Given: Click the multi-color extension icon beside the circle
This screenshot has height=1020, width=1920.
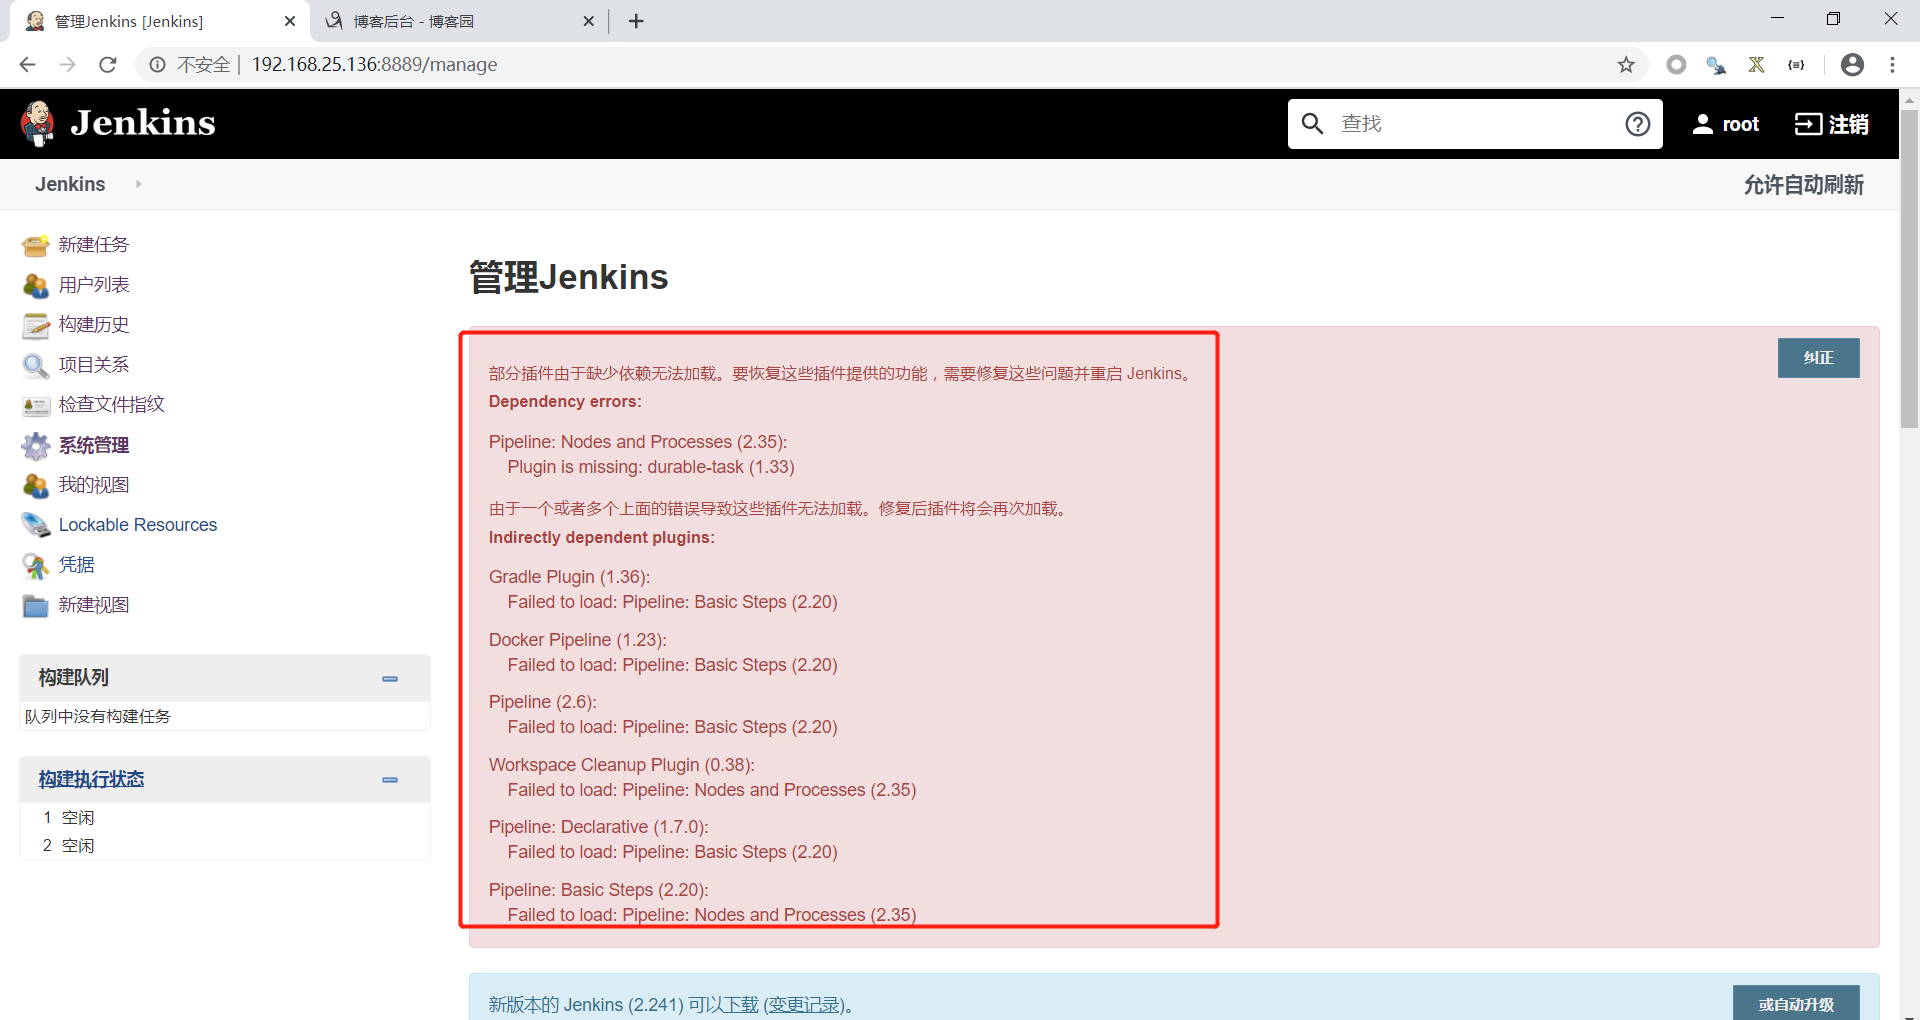Looking at the screenshot, I should pyautogui.click(x=1716, y=65).
